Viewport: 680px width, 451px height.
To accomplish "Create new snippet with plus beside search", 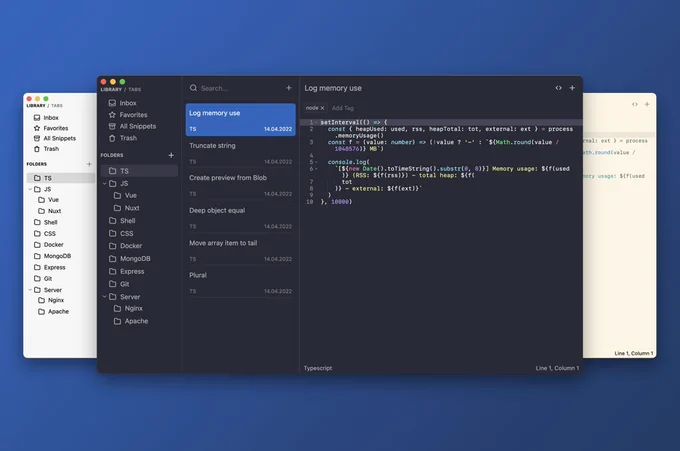I will pos(289,88).
